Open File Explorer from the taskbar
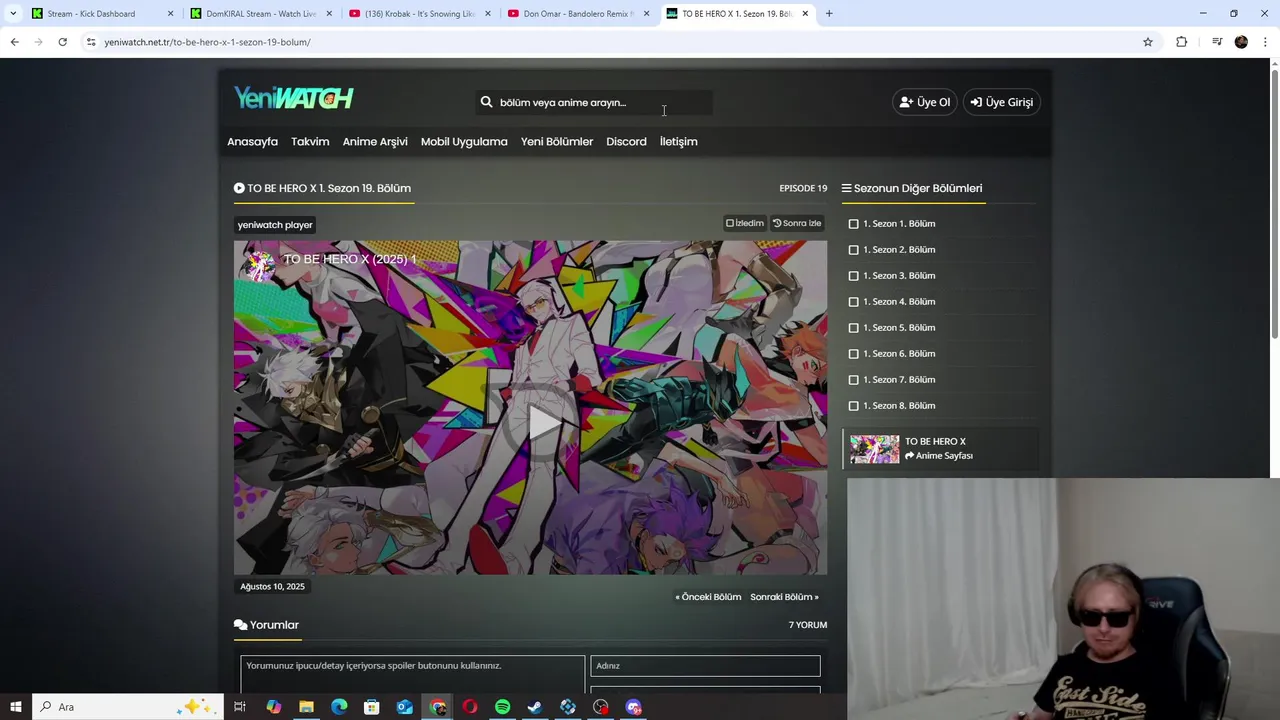Screen dimensions: 1280x720 point(306,707)
